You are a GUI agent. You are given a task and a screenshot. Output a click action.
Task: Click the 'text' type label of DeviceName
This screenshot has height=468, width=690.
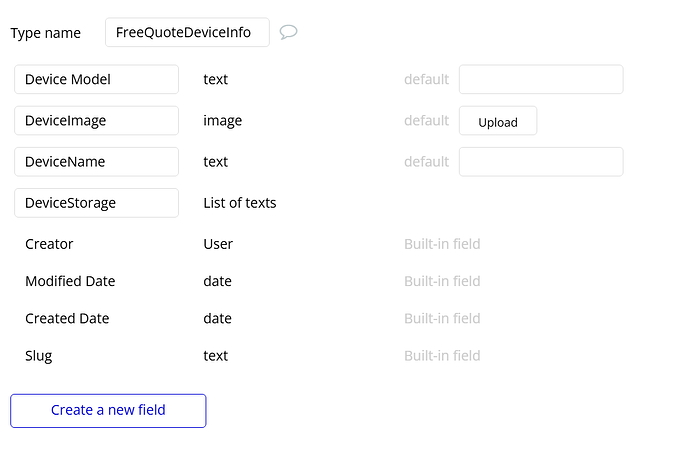tap(215, 162)
